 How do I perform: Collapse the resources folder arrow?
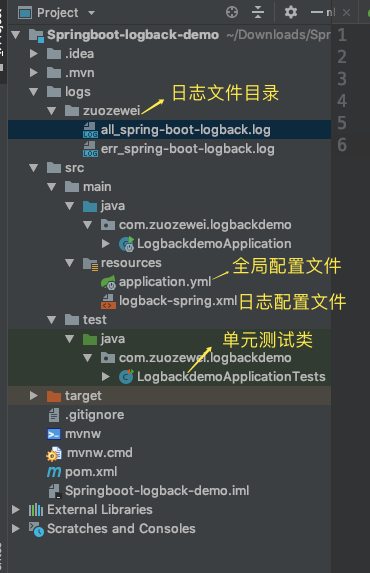tap(69, 263)
